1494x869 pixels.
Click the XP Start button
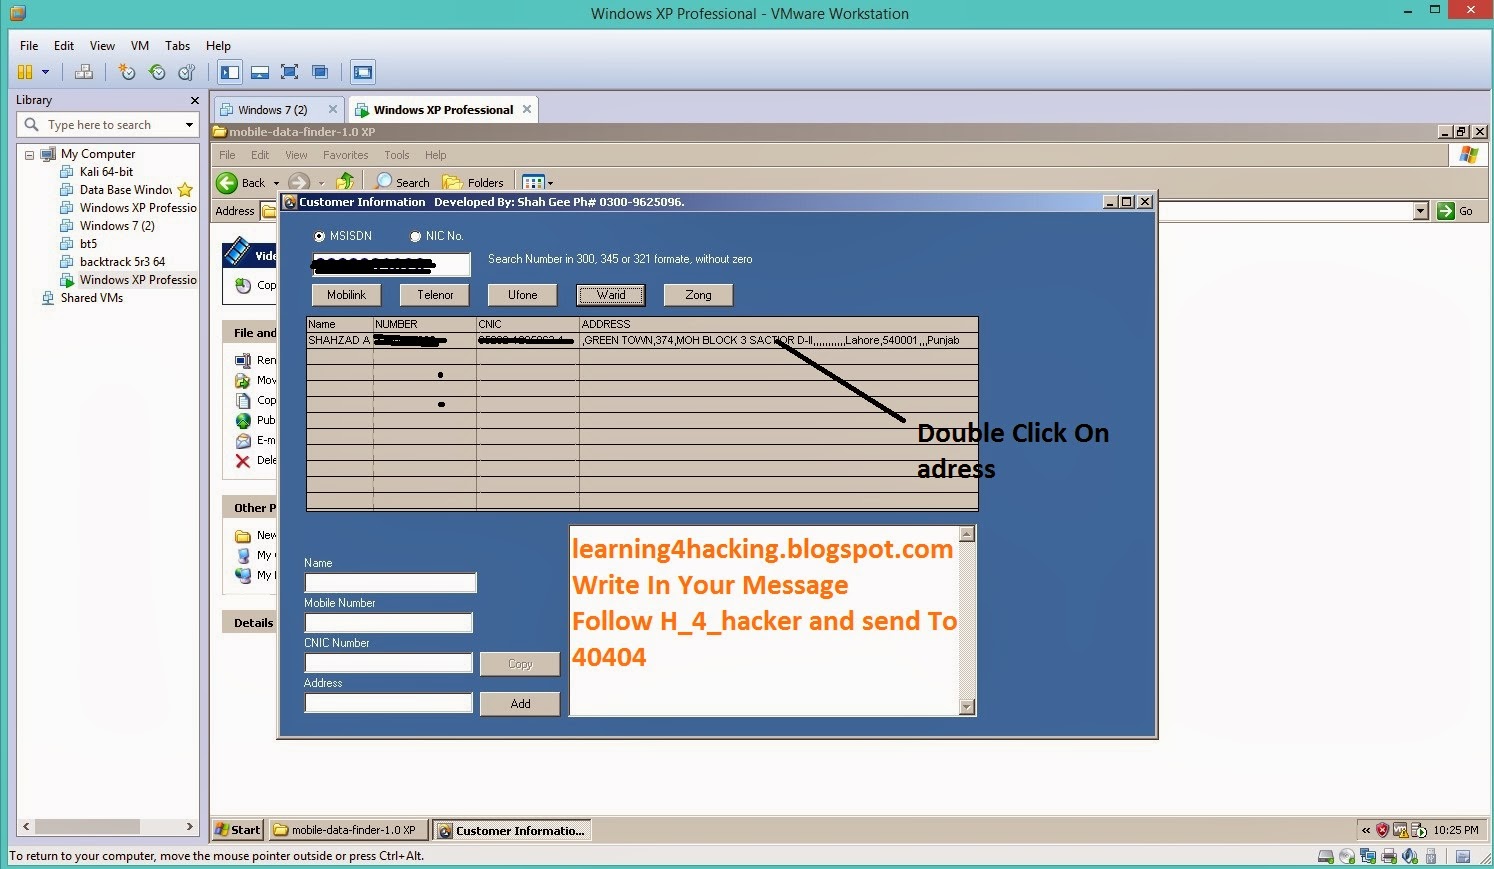pyautogui.click(x=238, y=830)
